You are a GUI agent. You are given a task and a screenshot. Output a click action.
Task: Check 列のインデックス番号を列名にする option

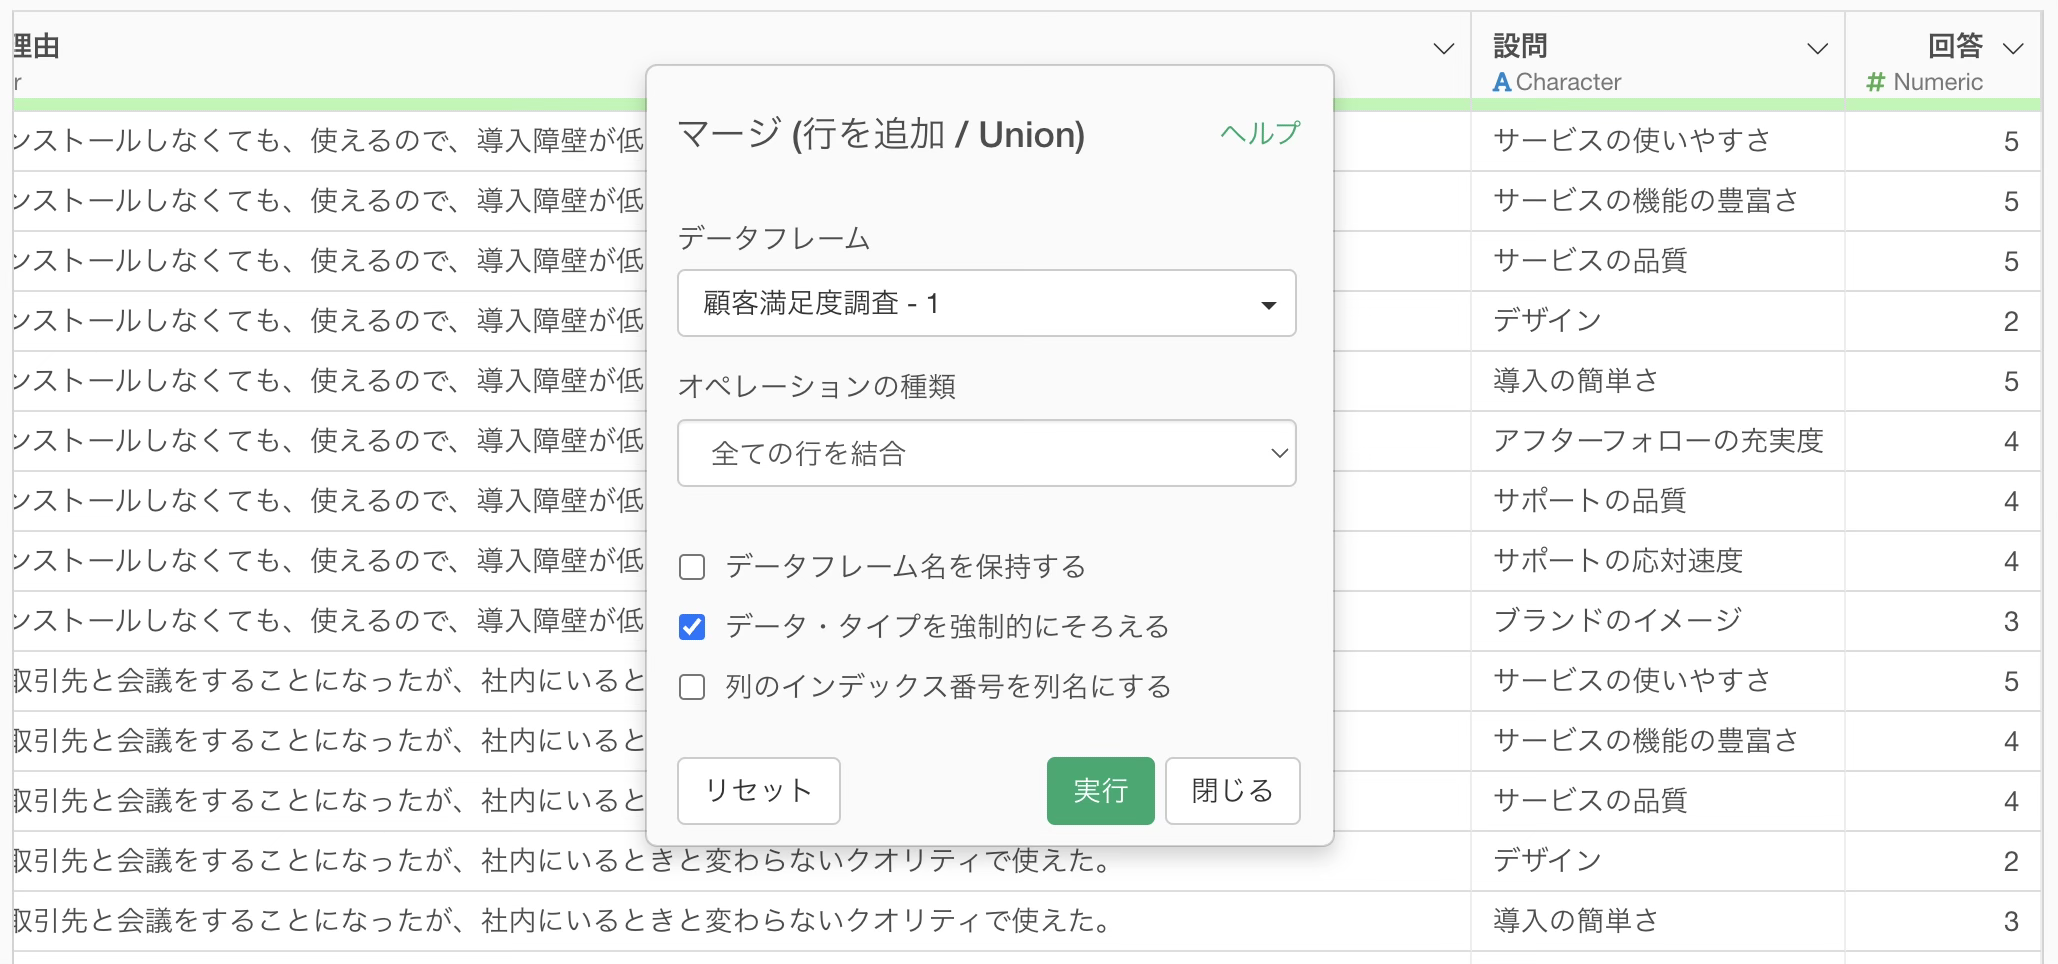point(692,688)
